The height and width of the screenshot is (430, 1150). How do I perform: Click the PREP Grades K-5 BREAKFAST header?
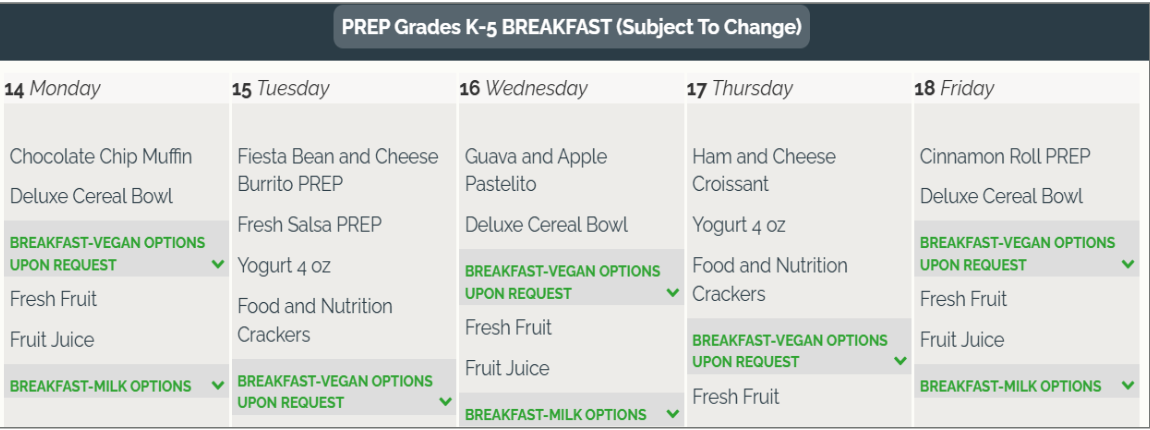pyautogui.click(x=571, y=27)
